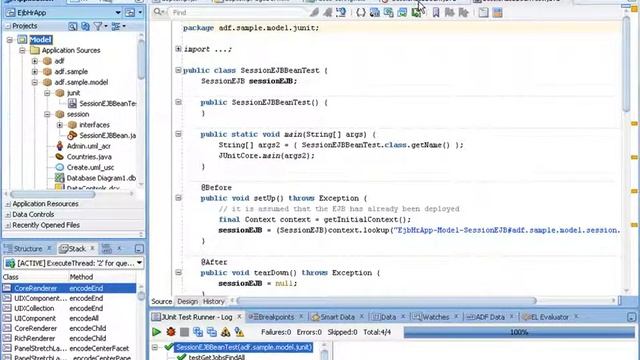Screen dimensions: 640x360
Task: Run the JUnit tests with green play icon
Action: pyautogui.click(x=156, y=332)
